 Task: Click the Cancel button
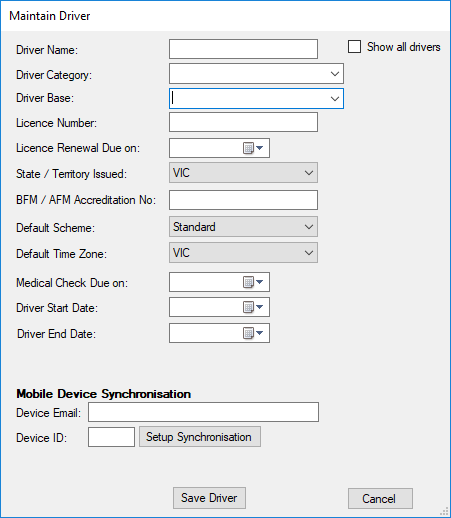tap(380, 499)
